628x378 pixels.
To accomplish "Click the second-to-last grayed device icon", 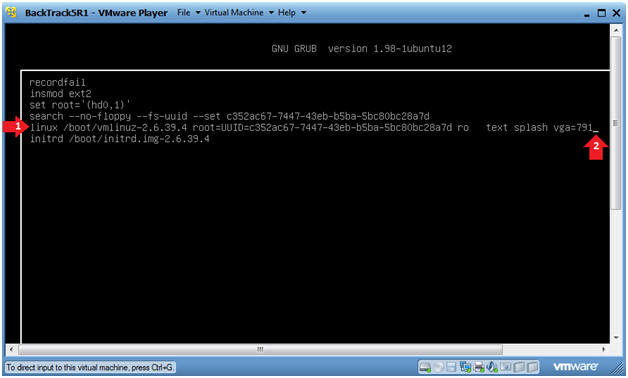I will [519, 366].
